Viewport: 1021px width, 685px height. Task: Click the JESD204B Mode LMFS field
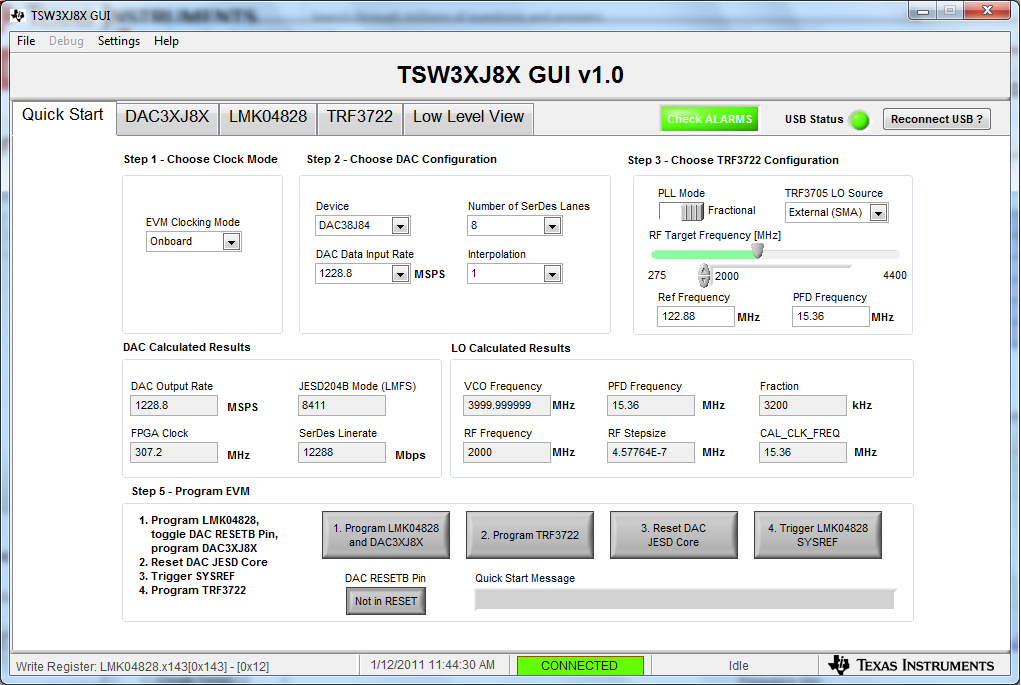click(342, 406)
